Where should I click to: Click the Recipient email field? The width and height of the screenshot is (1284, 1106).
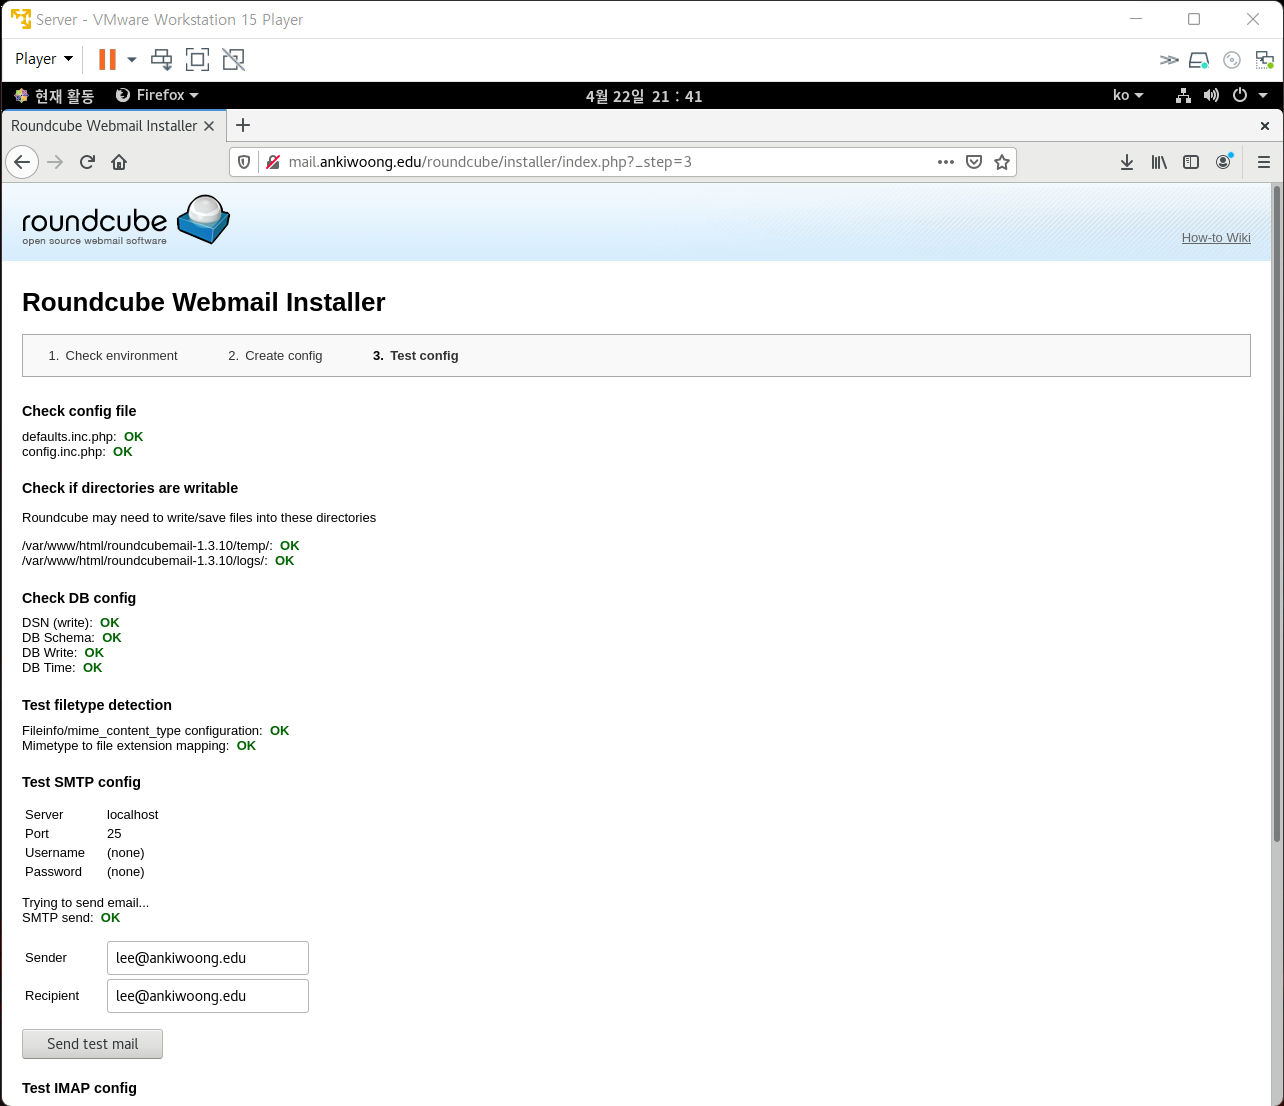point(208,996)
